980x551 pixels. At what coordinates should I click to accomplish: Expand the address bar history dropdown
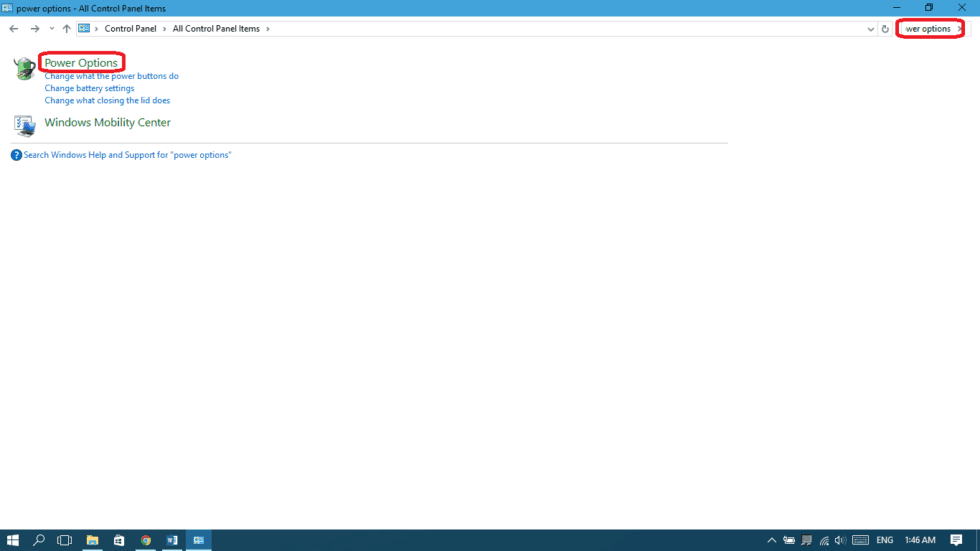870,29
